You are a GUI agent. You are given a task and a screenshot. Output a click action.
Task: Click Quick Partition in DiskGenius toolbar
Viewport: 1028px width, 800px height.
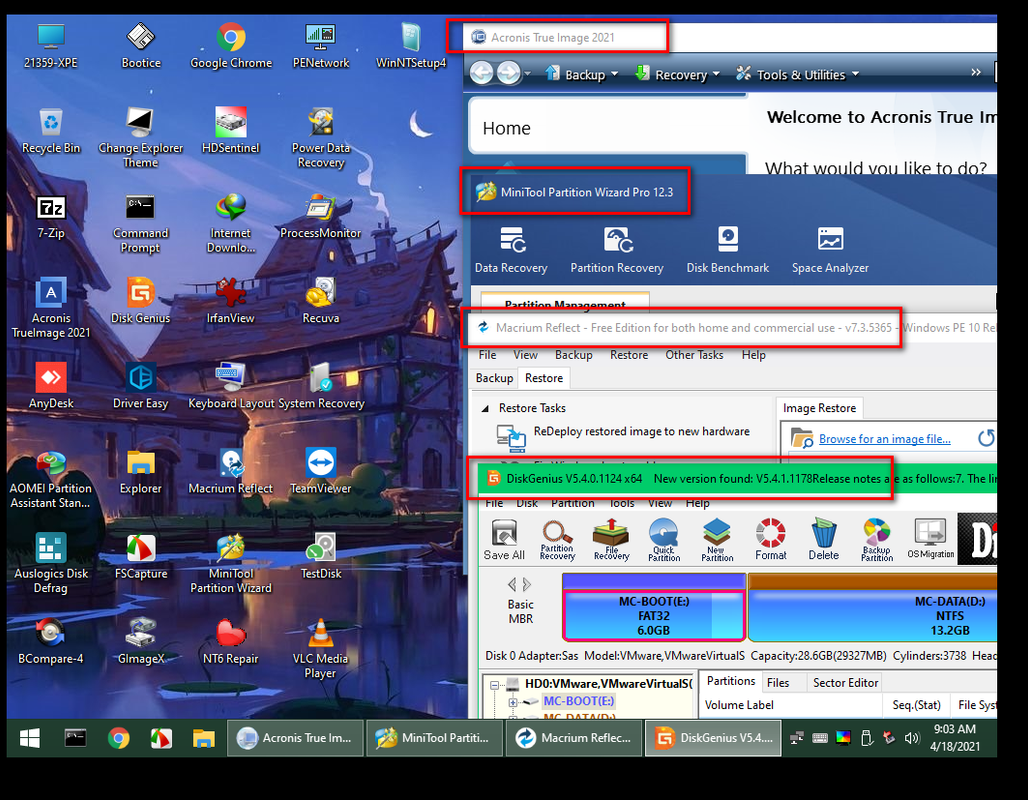tap(664, 540)
